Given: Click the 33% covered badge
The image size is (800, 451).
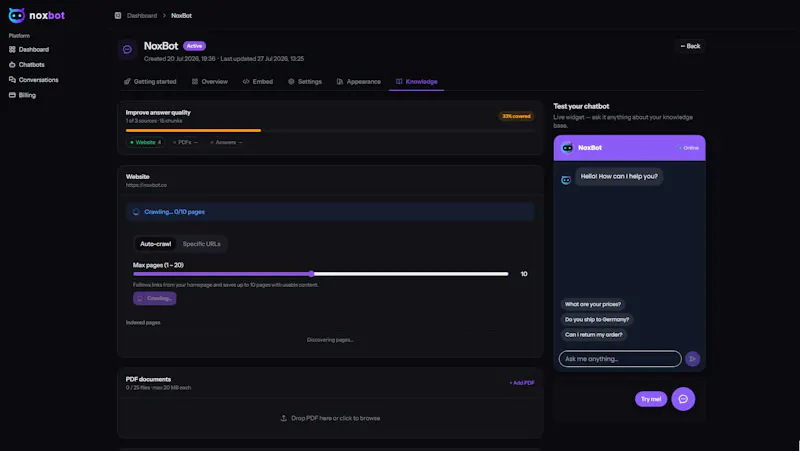Looking at the screenshot, I should (516, 116).
